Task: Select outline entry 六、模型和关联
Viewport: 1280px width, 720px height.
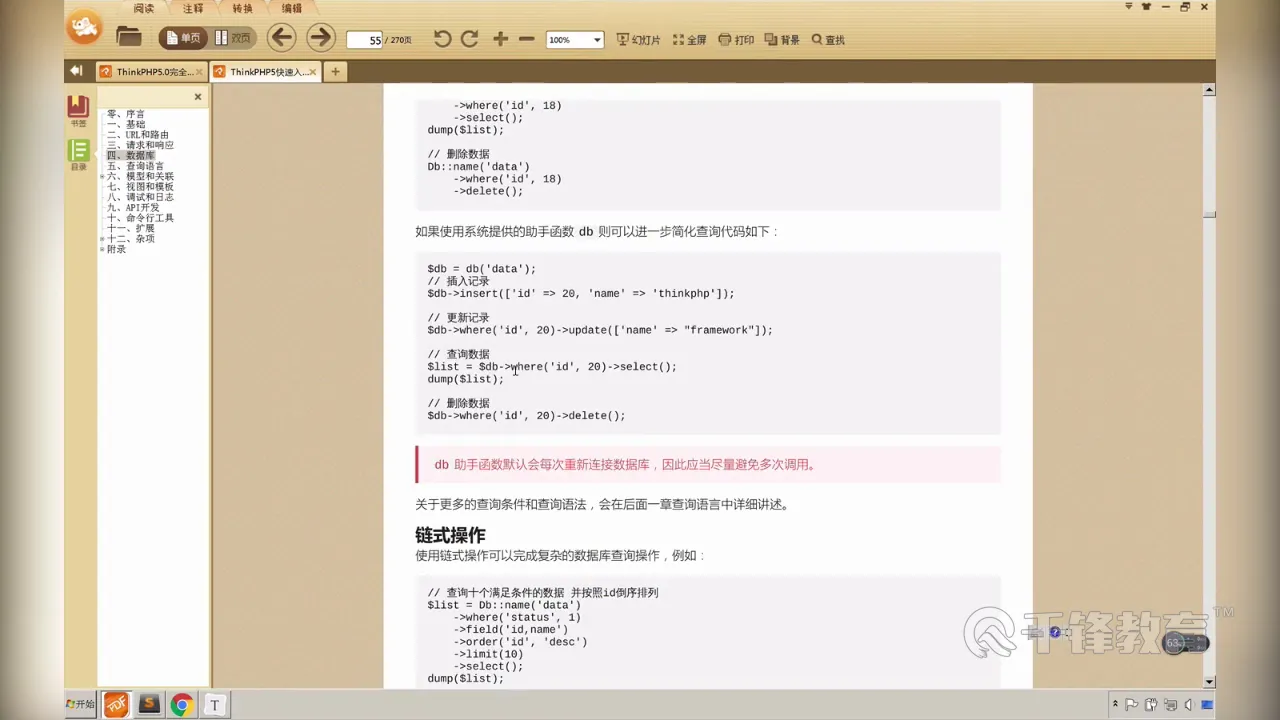Action: click(x=140, y=176)
